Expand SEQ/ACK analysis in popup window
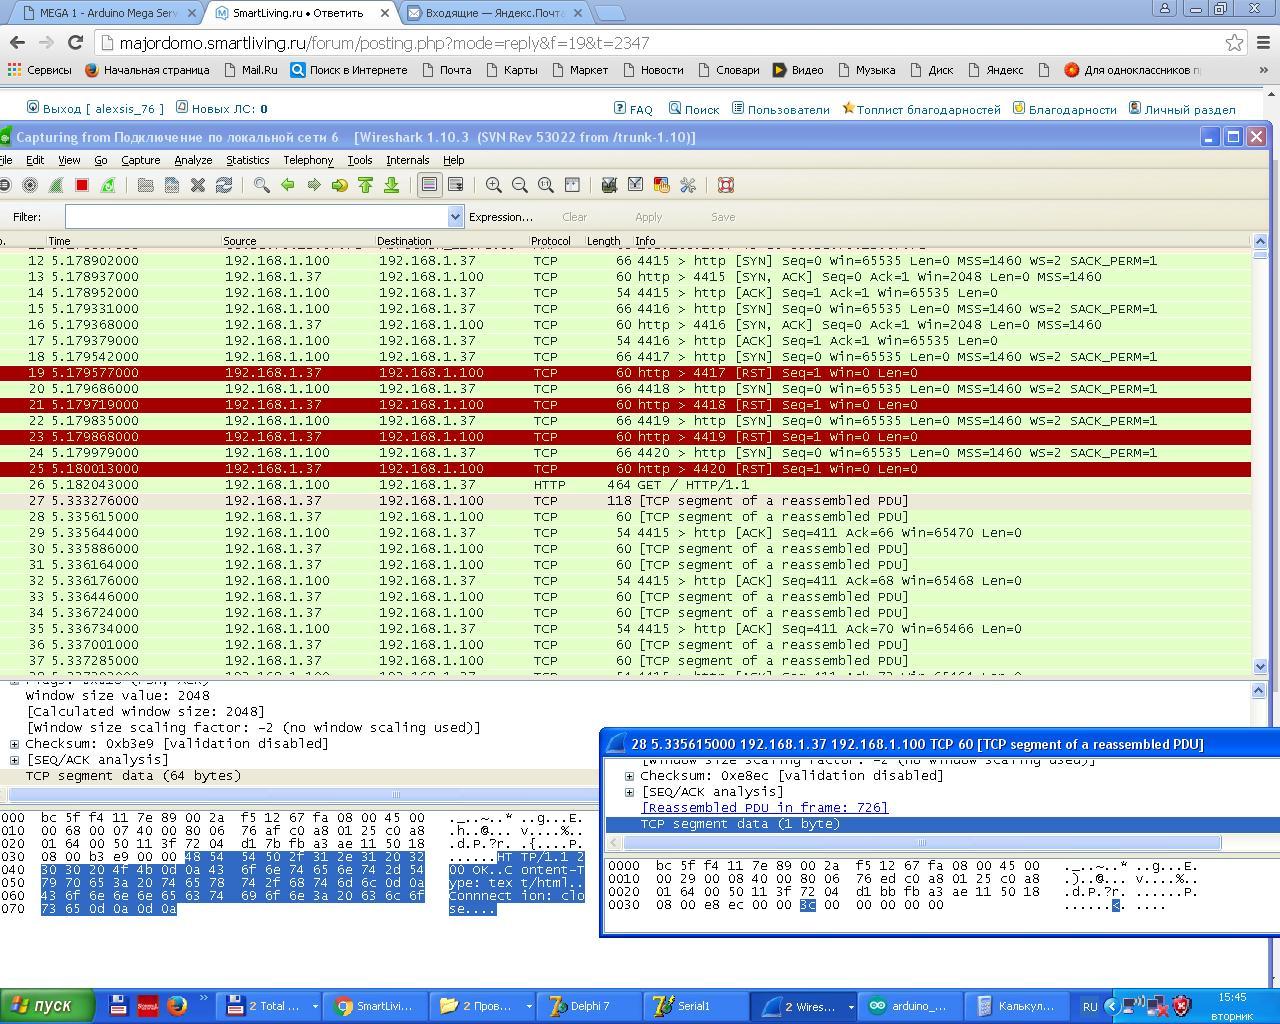 point(630,792)
